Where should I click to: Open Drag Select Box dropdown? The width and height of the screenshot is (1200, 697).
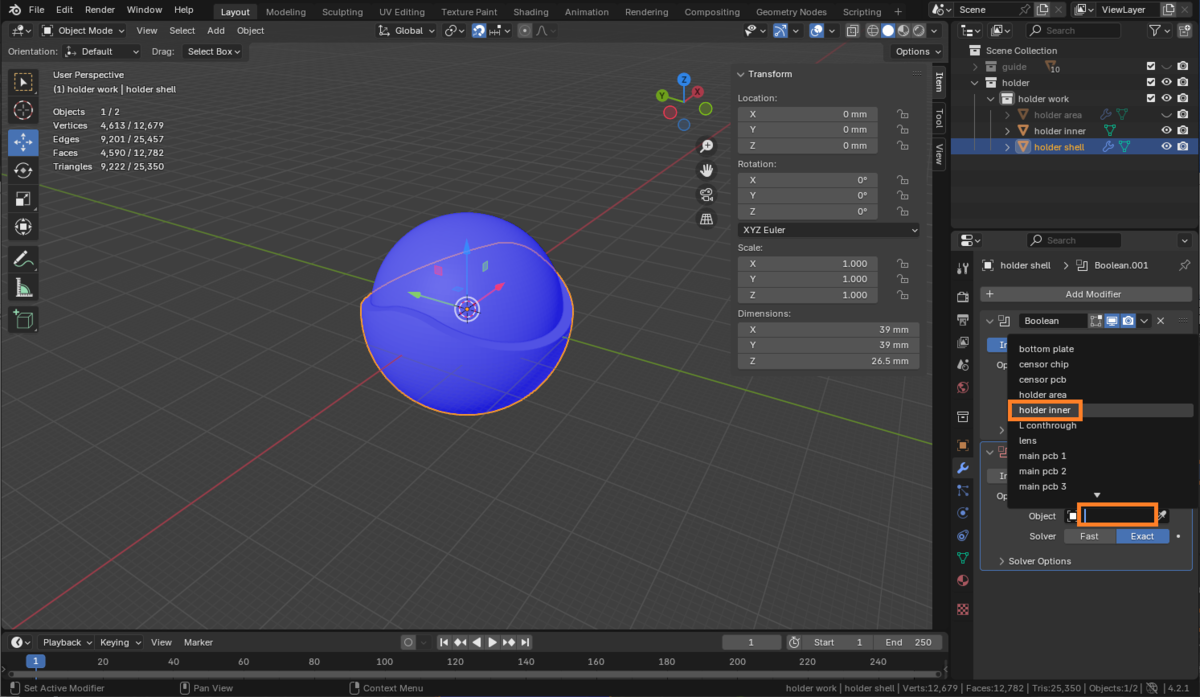pyautogui.click(x=213, y=51)
